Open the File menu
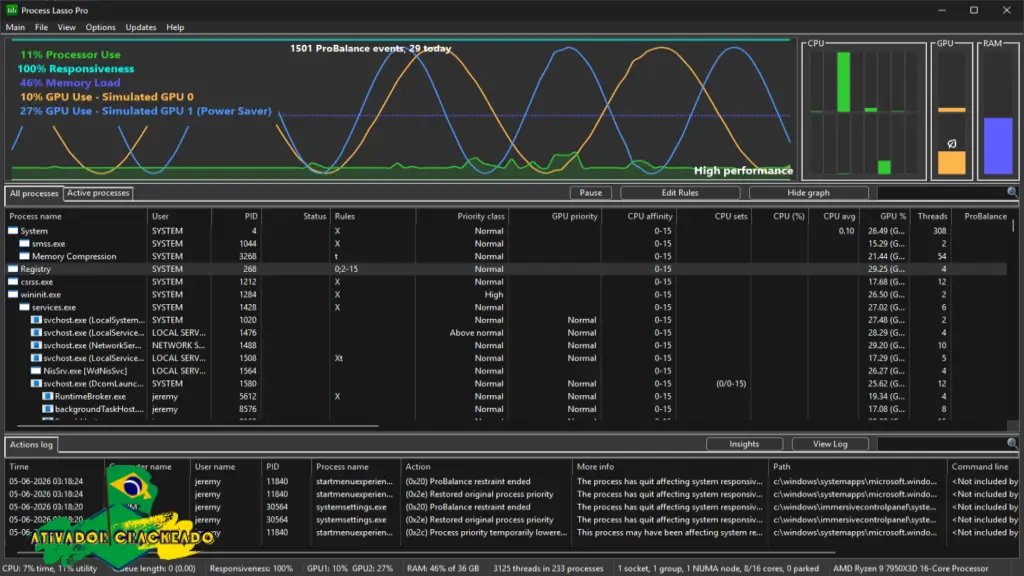 41,27
